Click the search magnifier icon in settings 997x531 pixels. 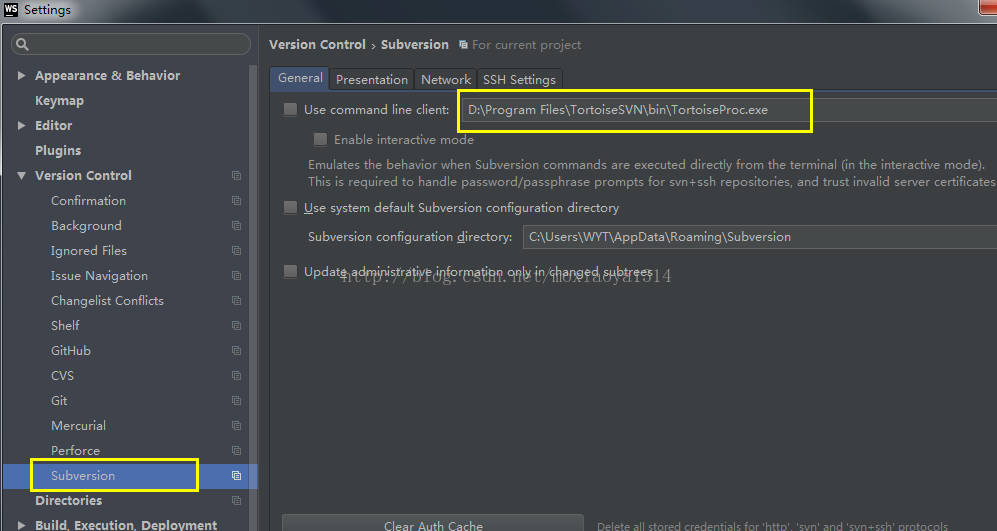click(x=23, y=45)
